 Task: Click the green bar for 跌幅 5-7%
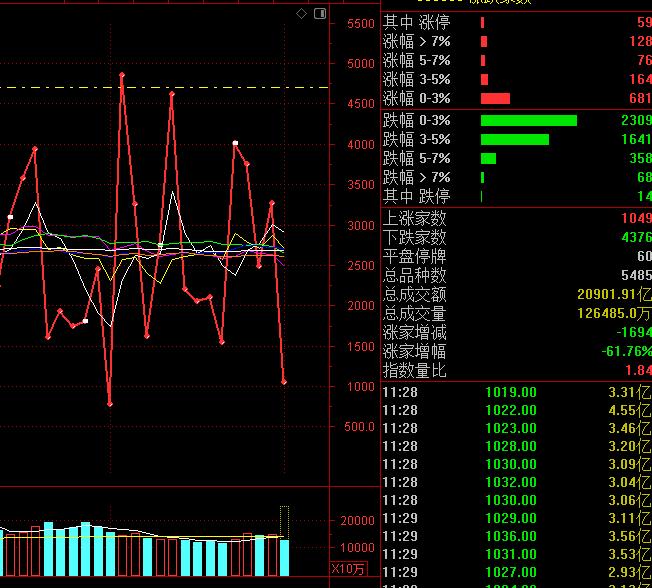488,158
